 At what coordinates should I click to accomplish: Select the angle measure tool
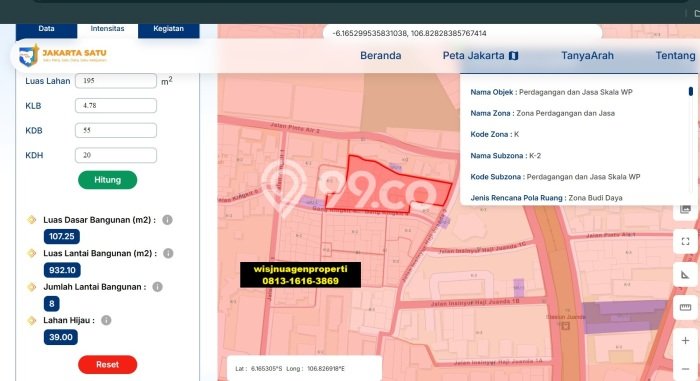pyautogui.click(x=685, y=275)
